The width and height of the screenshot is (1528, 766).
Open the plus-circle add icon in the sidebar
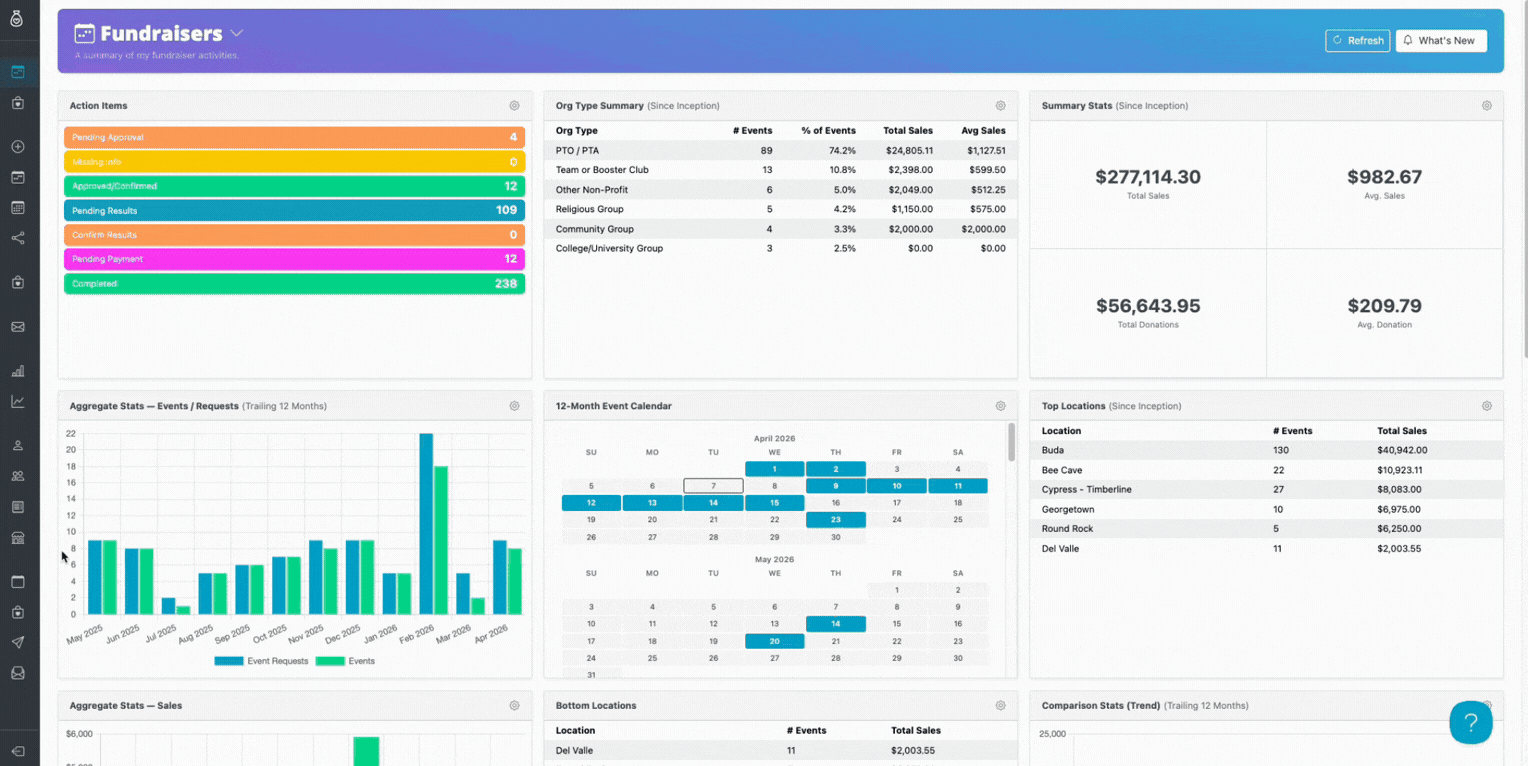(x=18, y=147)
